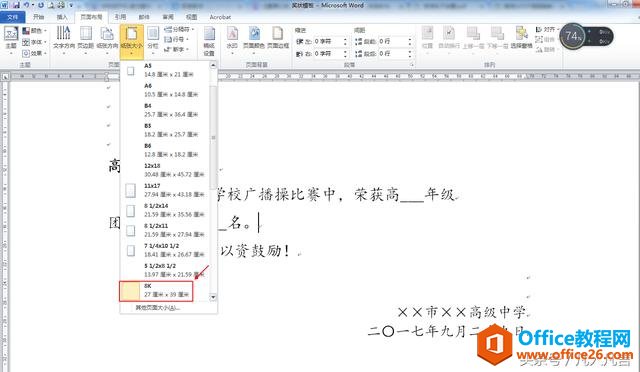Click the spacing after stepper arrows
The height and width of the screenshot is (372, 640).
[410, 53]
